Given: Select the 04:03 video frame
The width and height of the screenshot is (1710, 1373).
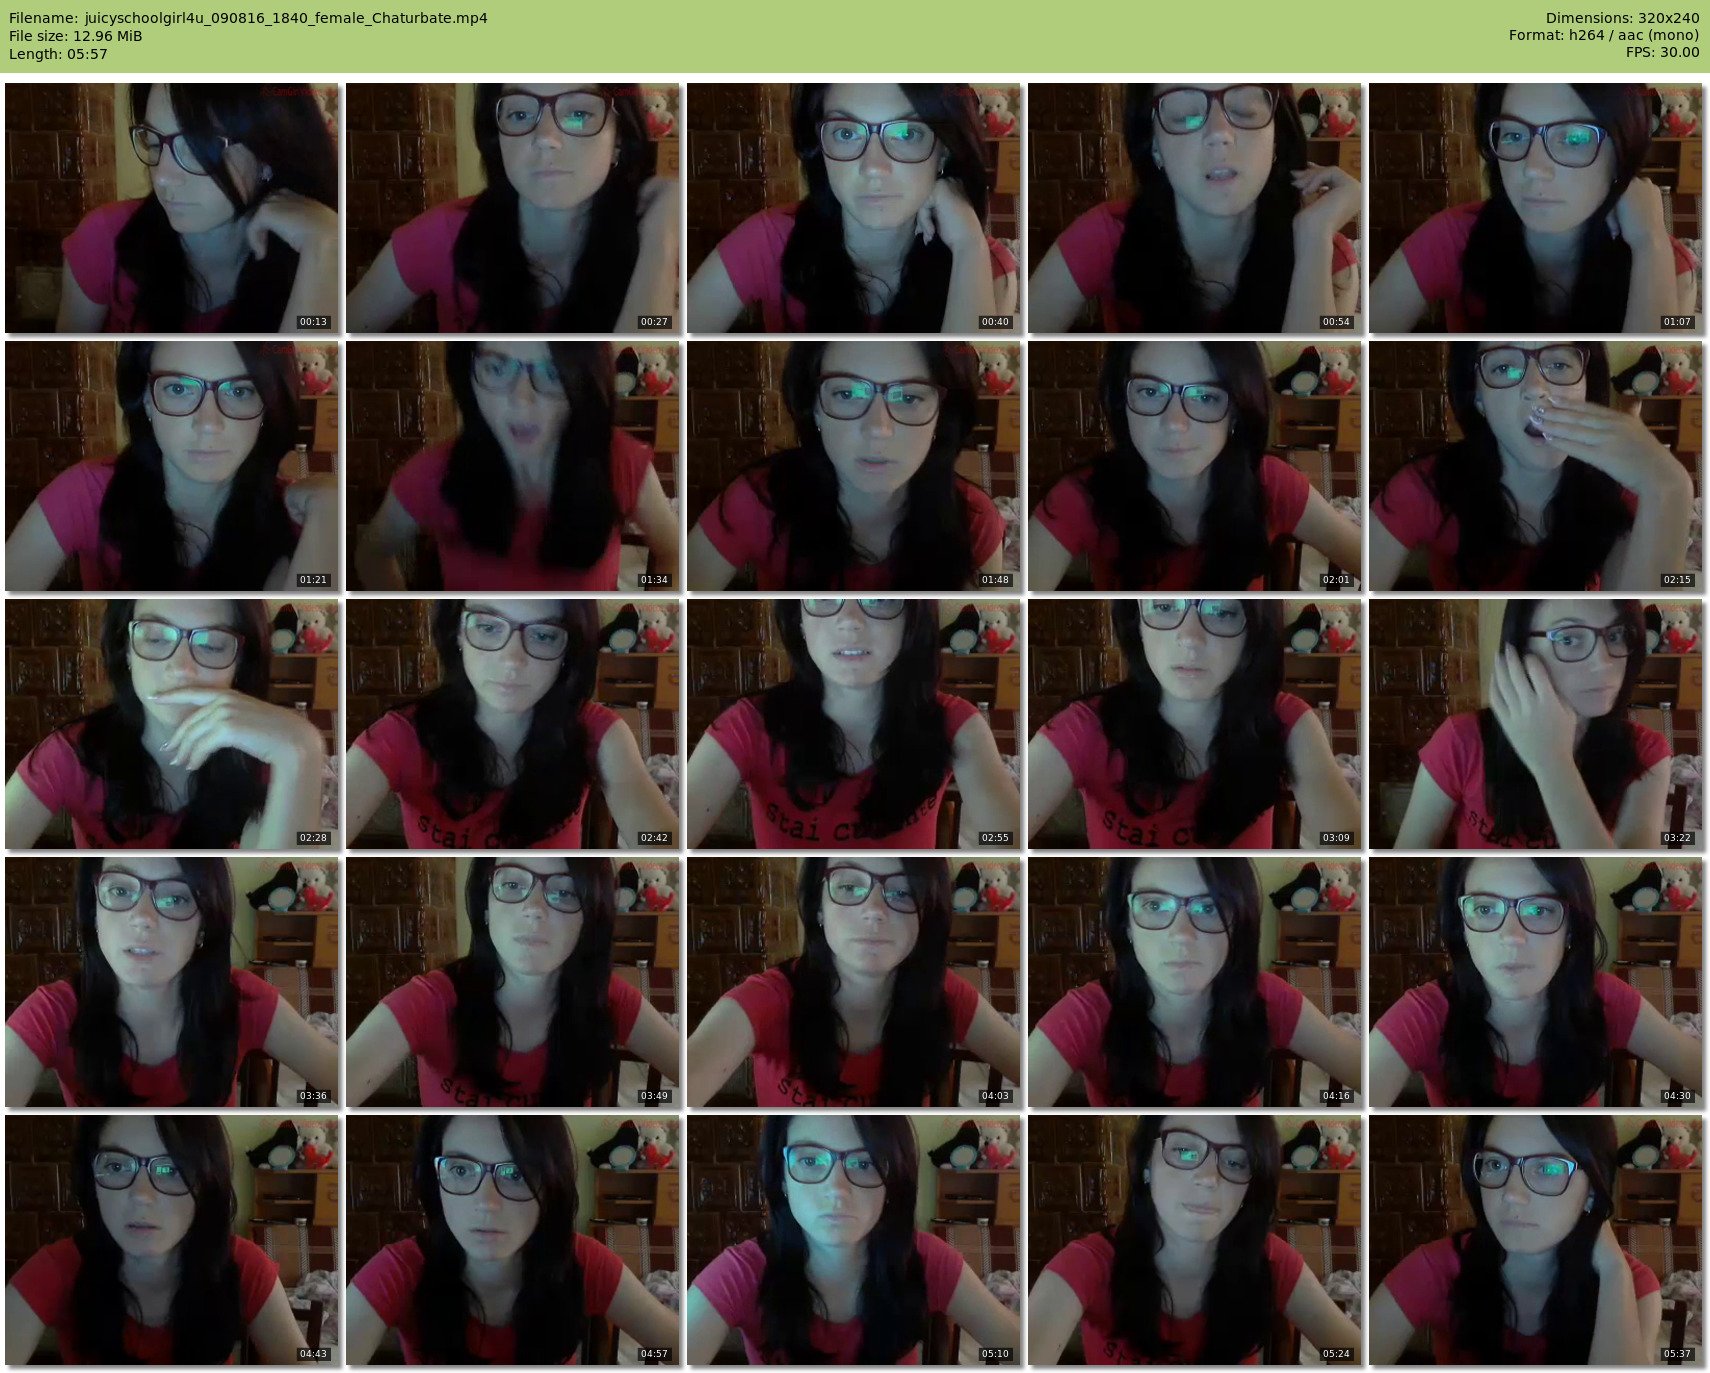Looking at the screenshot, I should click(854, 982).
